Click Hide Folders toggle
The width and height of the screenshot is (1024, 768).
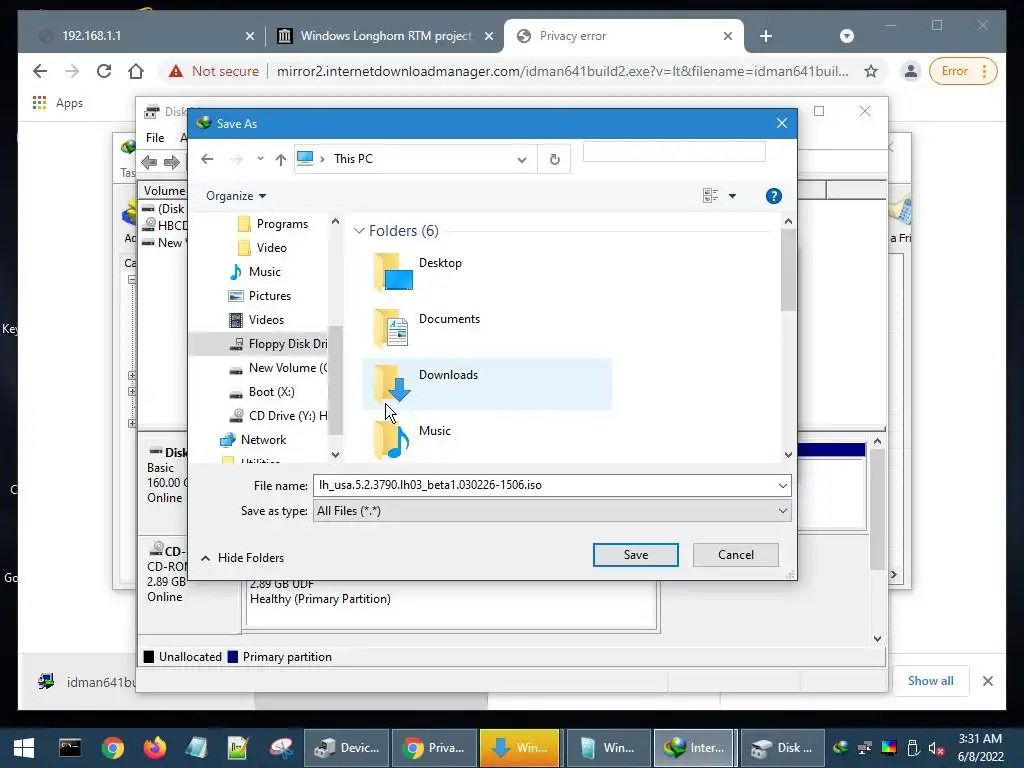(243, 558)
